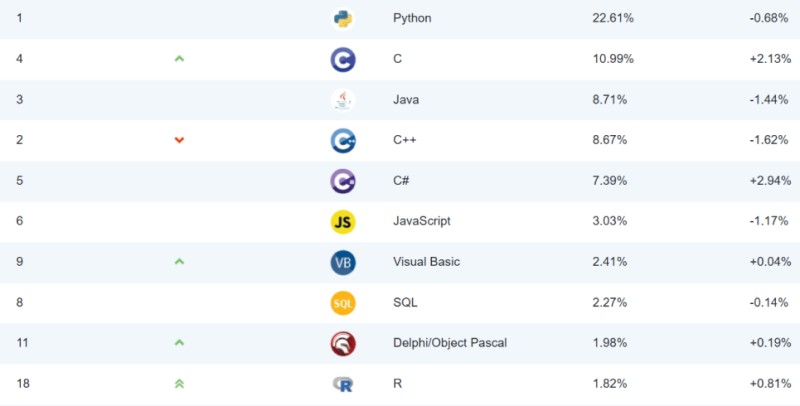Click the -1.44% change value
The height and width of the screenshot is (406, 800).
tap(769, 99)
